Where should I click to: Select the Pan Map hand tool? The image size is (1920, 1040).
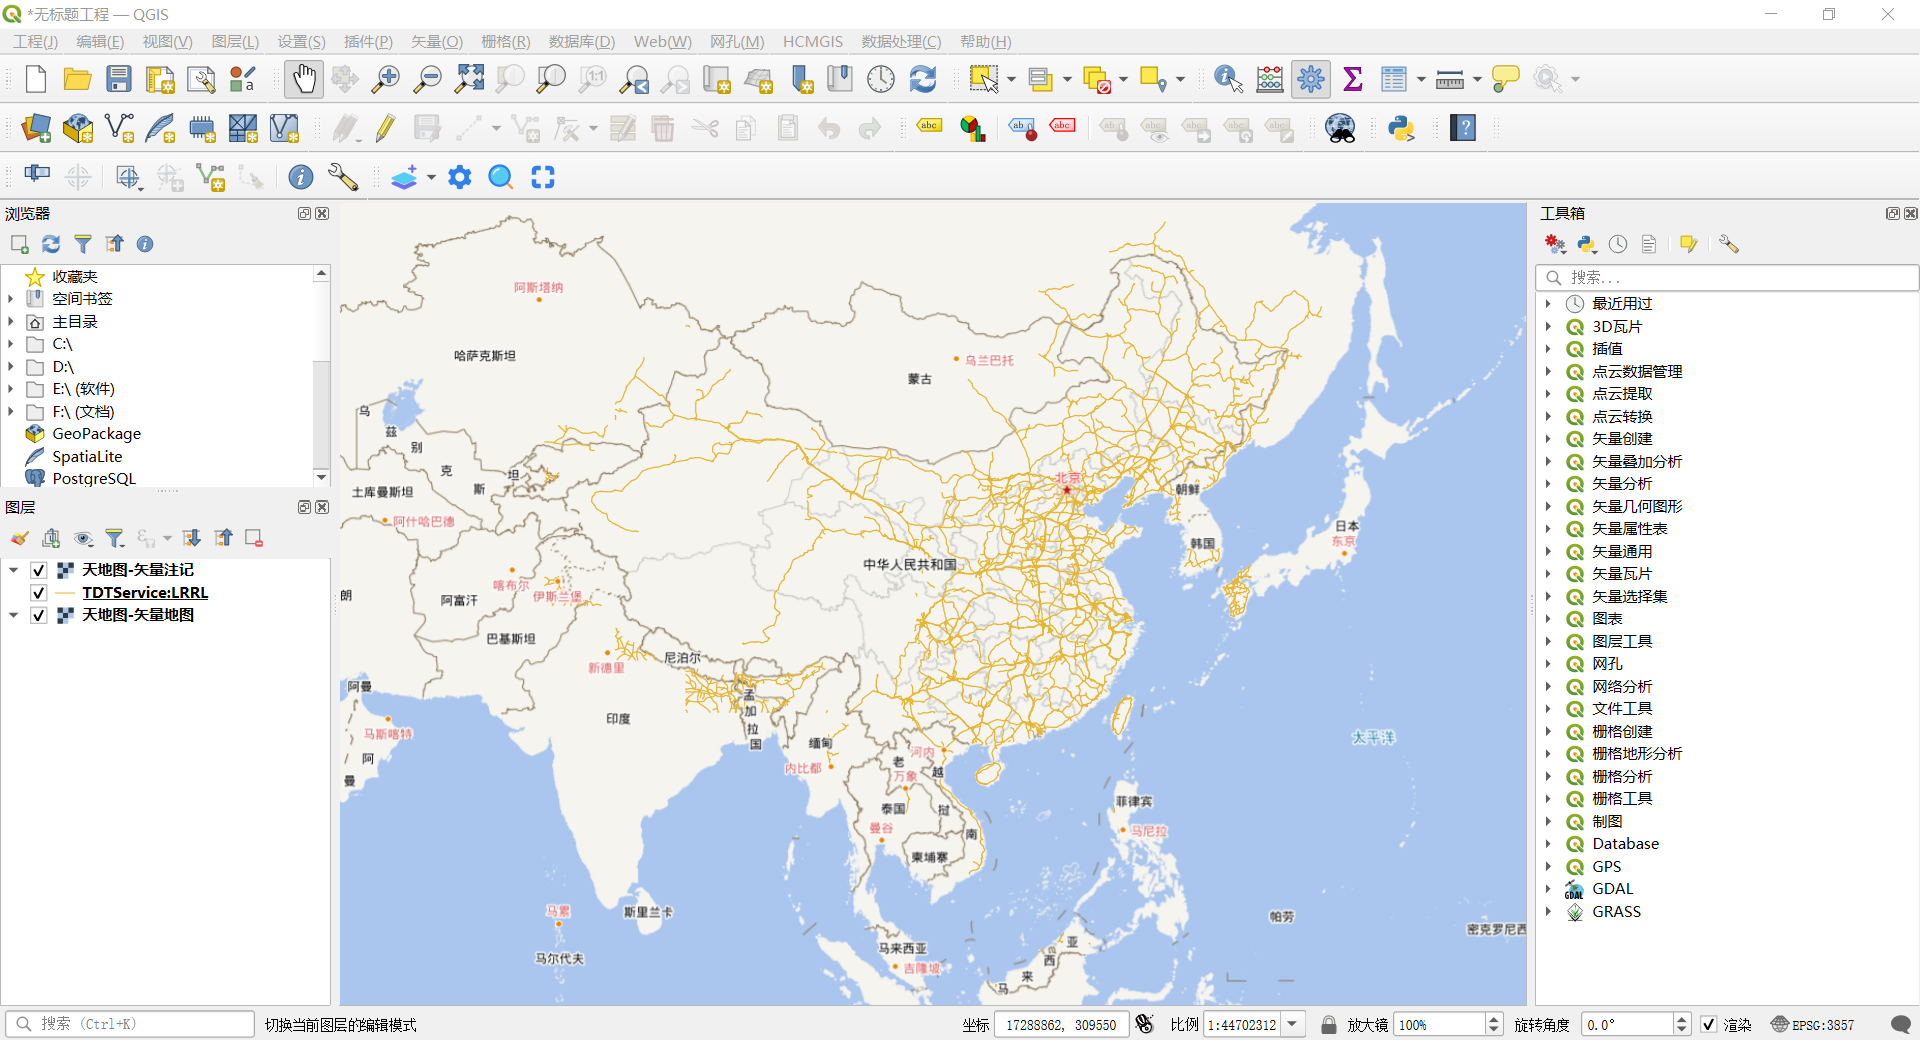click(303, 79)
